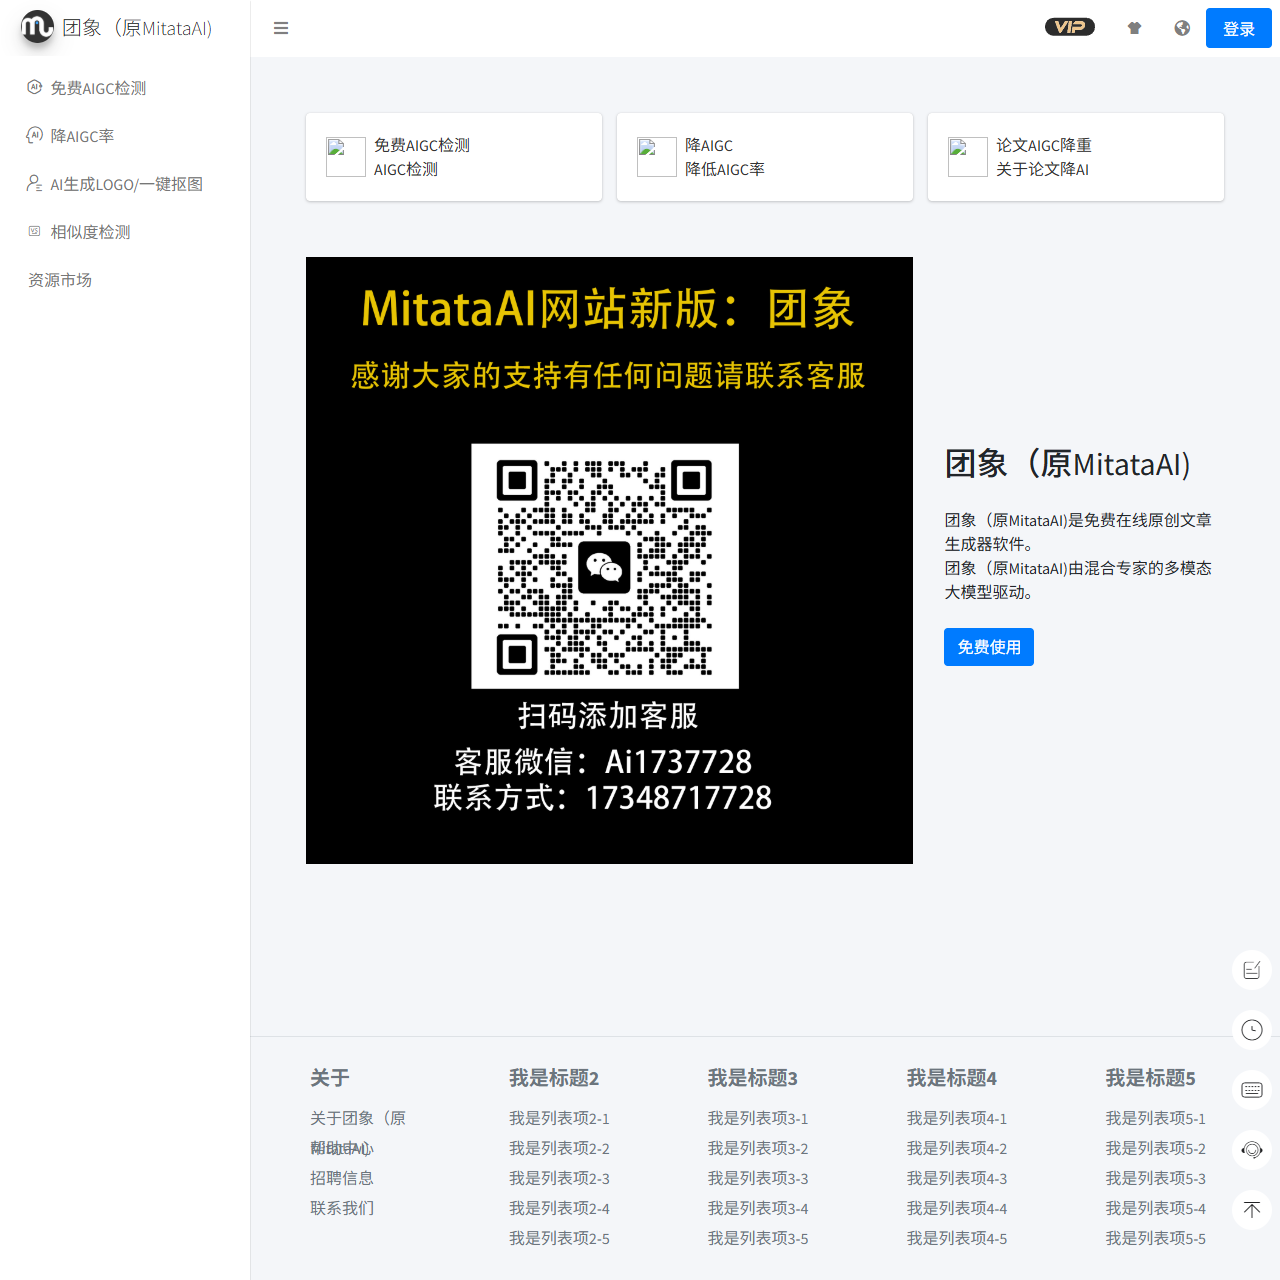
Task: Click the shirt icon in the top bar
Action: [1135, 28]
